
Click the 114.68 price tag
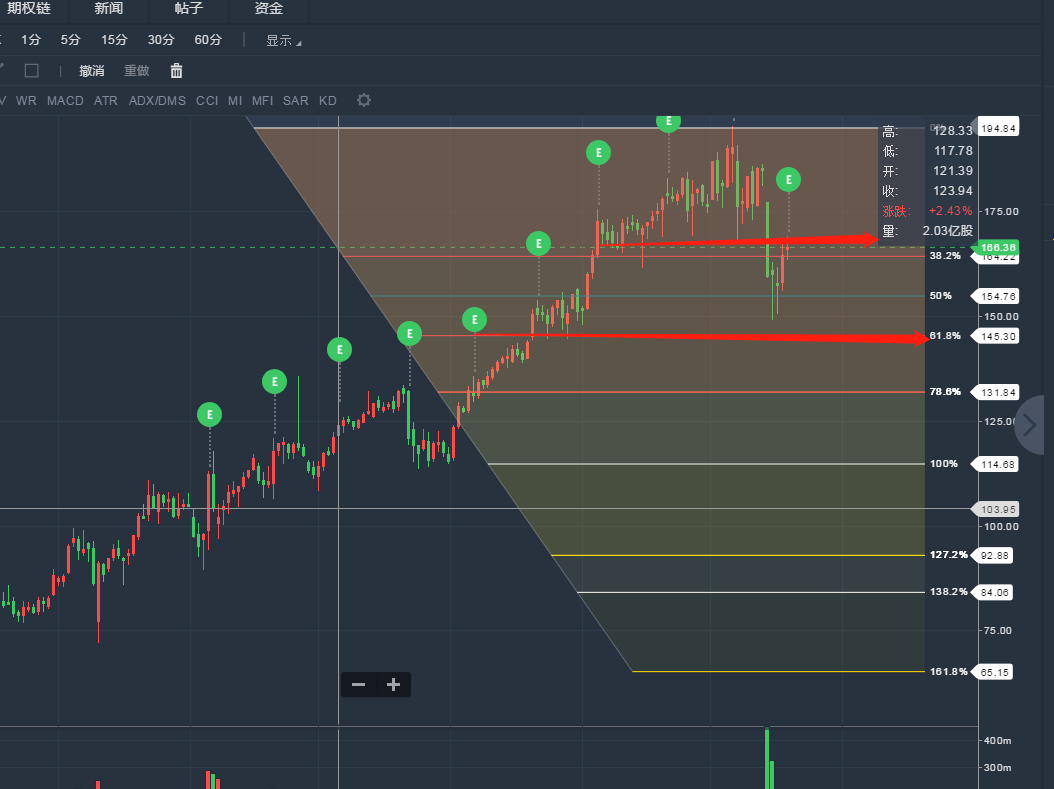(x=998, y=464)
